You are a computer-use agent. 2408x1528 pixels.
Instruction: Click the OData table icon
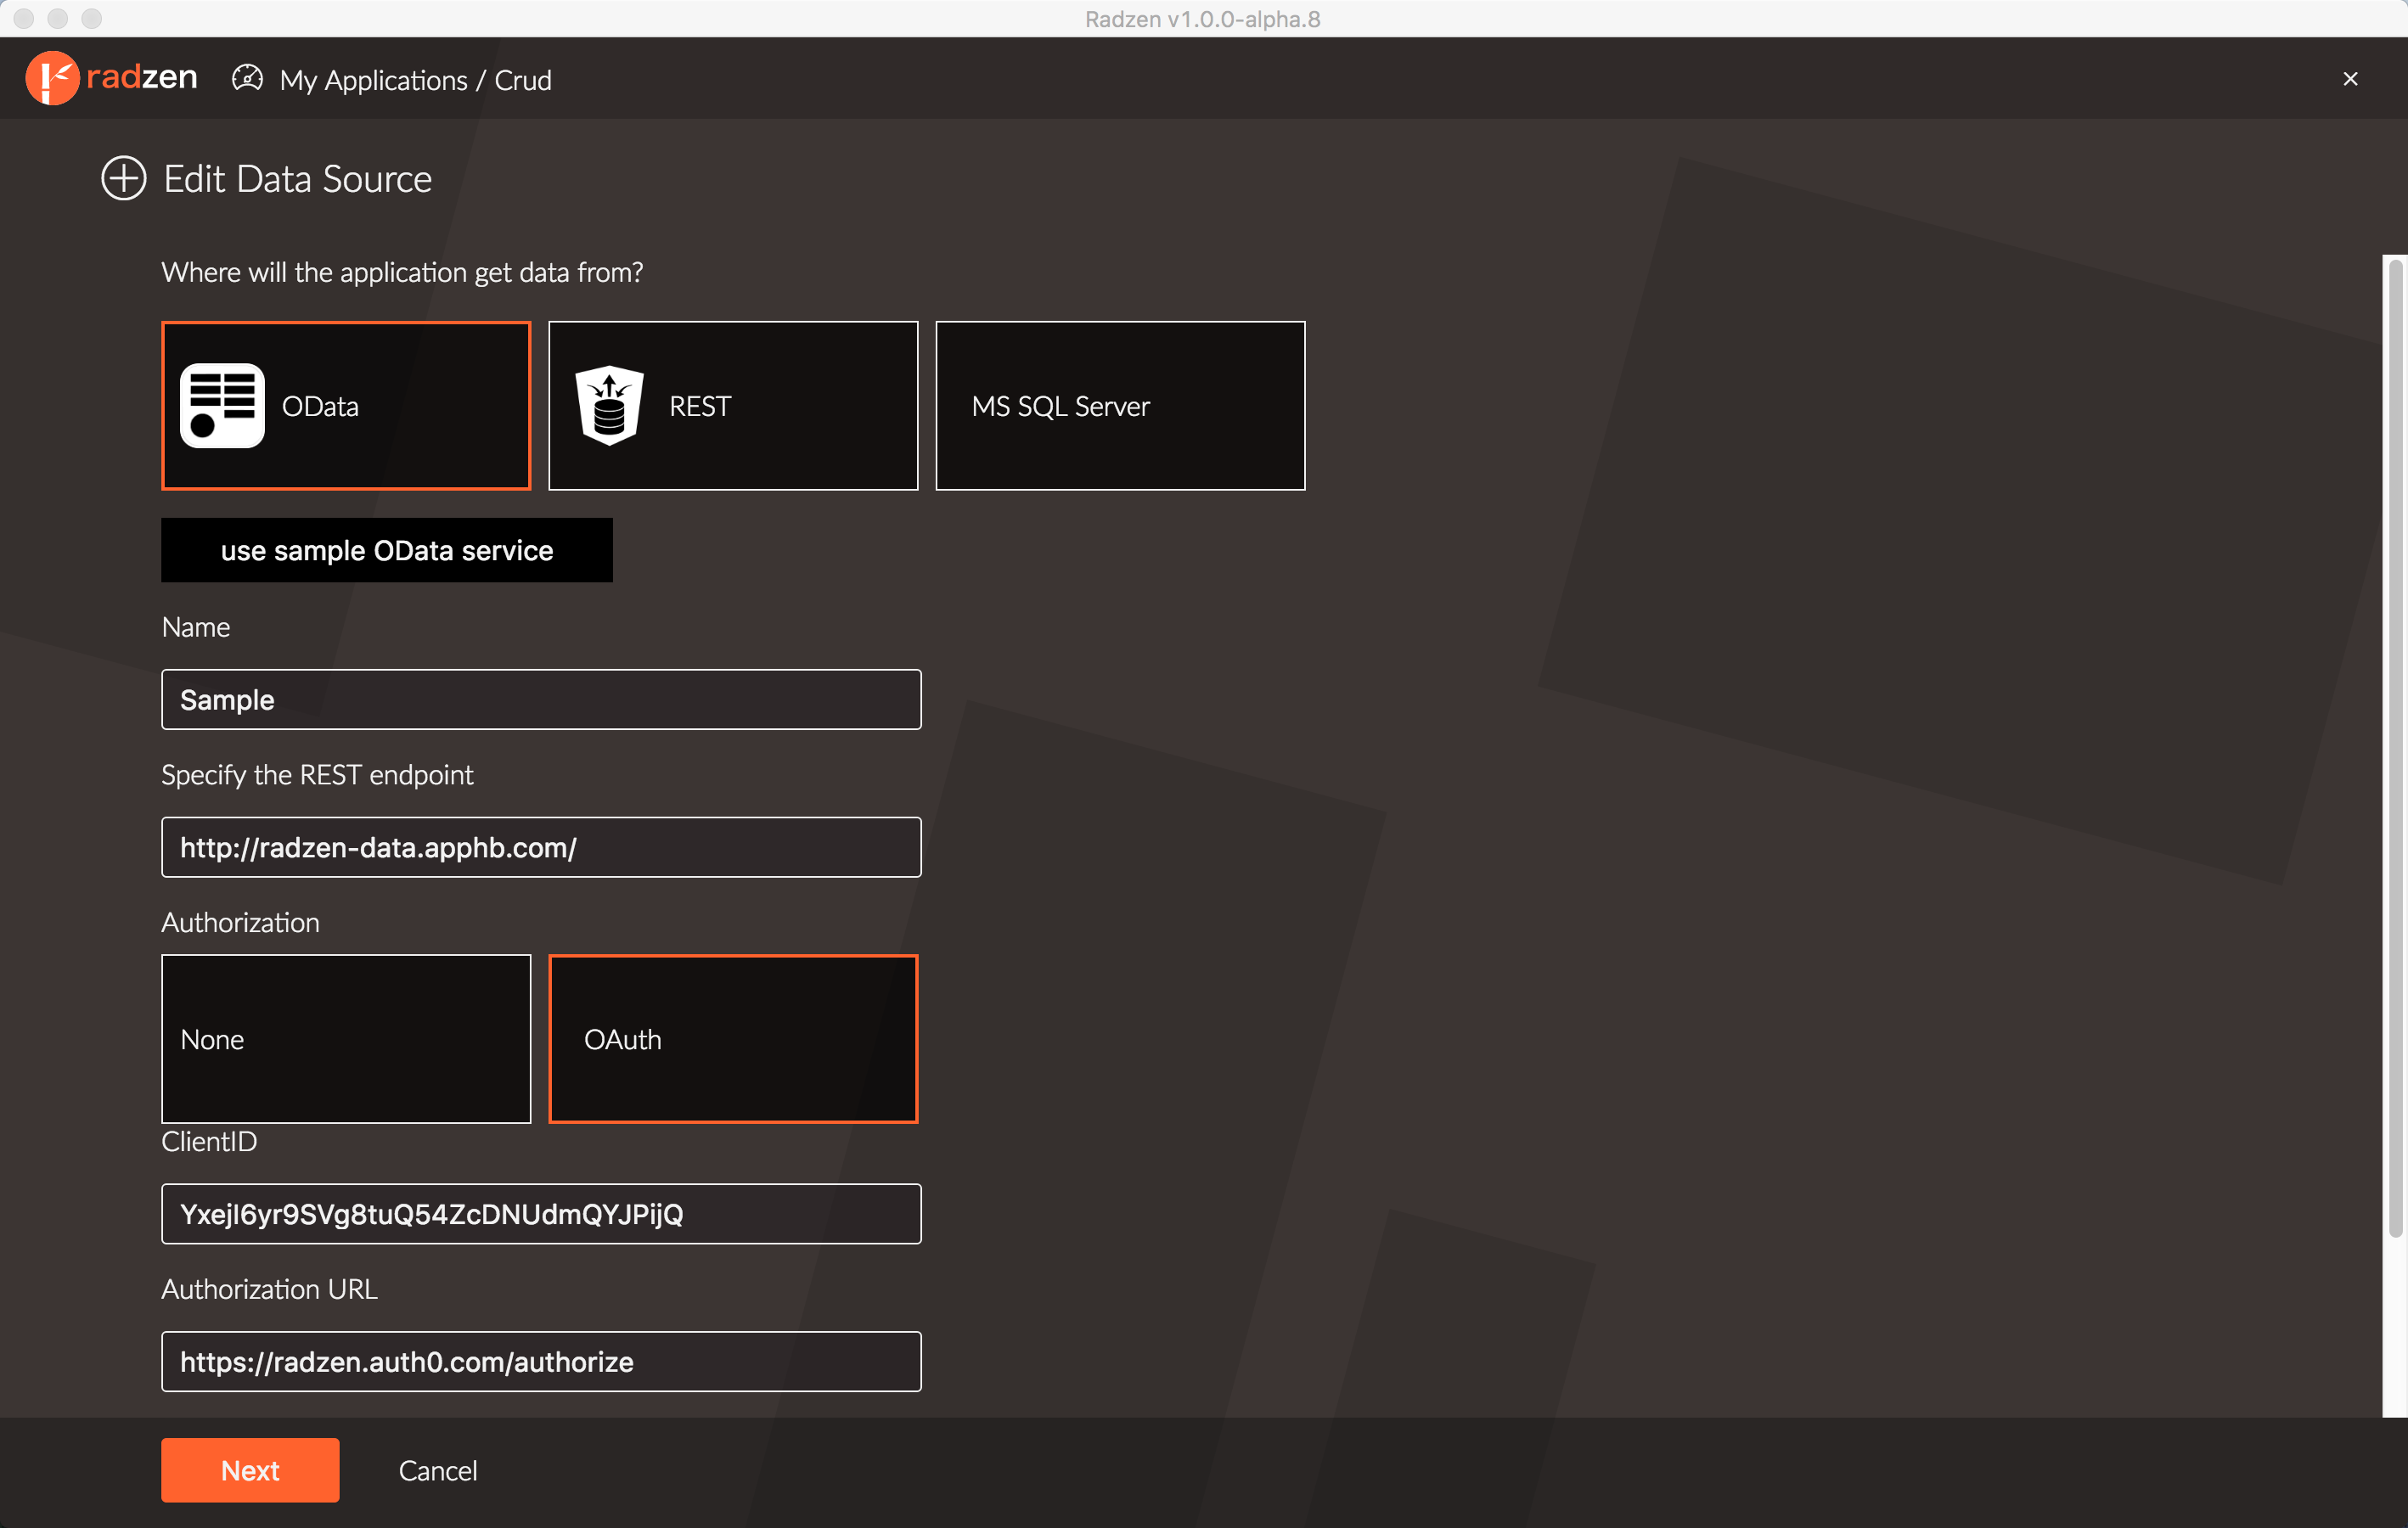[x=222, y=406]
